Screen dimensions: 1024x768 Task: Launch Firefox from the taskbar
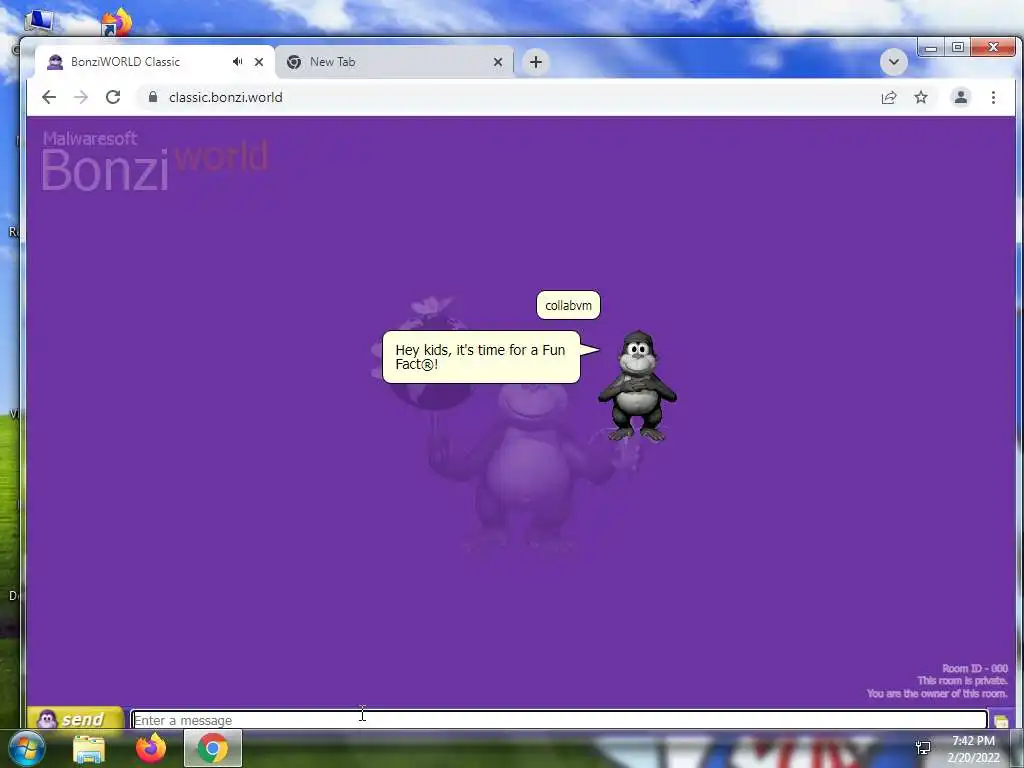click(x=151, y=748)
